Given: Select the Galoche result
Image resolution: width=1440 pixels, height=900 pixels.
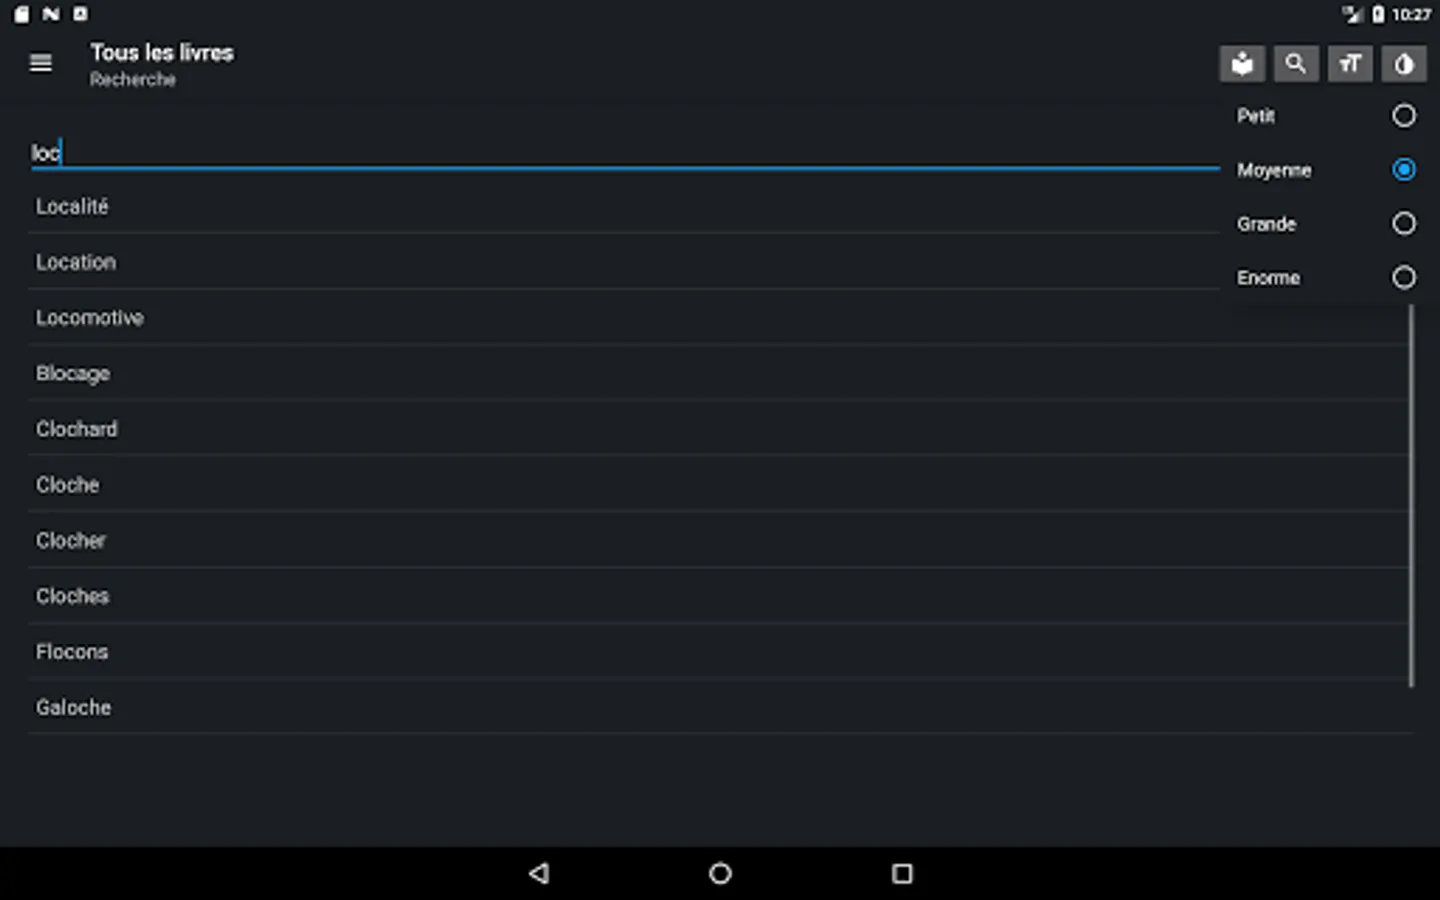Looking at the screenshot, I should 718,707.
